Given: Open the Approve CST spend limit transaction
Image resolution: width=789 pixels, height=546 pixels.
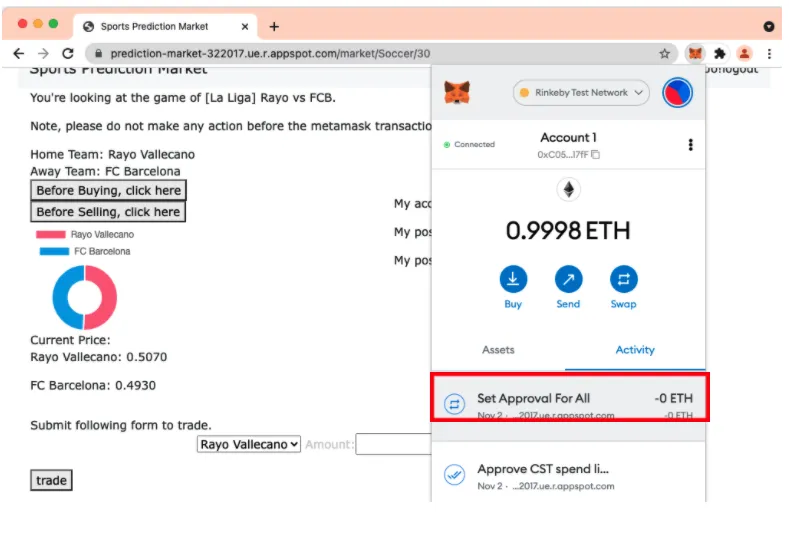Looking at the screenshot, I should click(x=569, y=472).
